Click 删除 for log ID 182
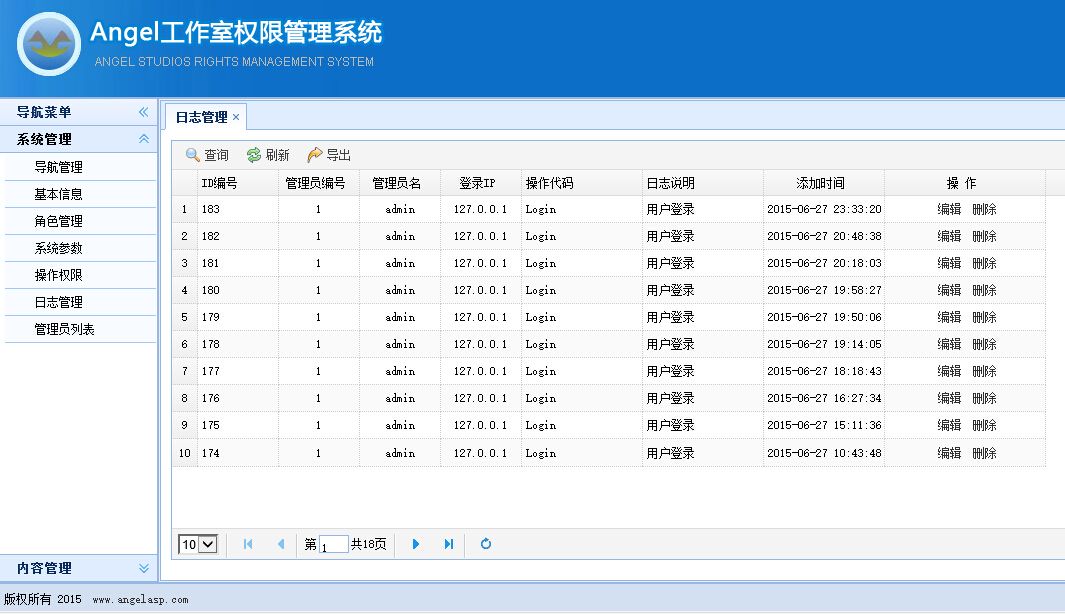 (x=984, y=236)
